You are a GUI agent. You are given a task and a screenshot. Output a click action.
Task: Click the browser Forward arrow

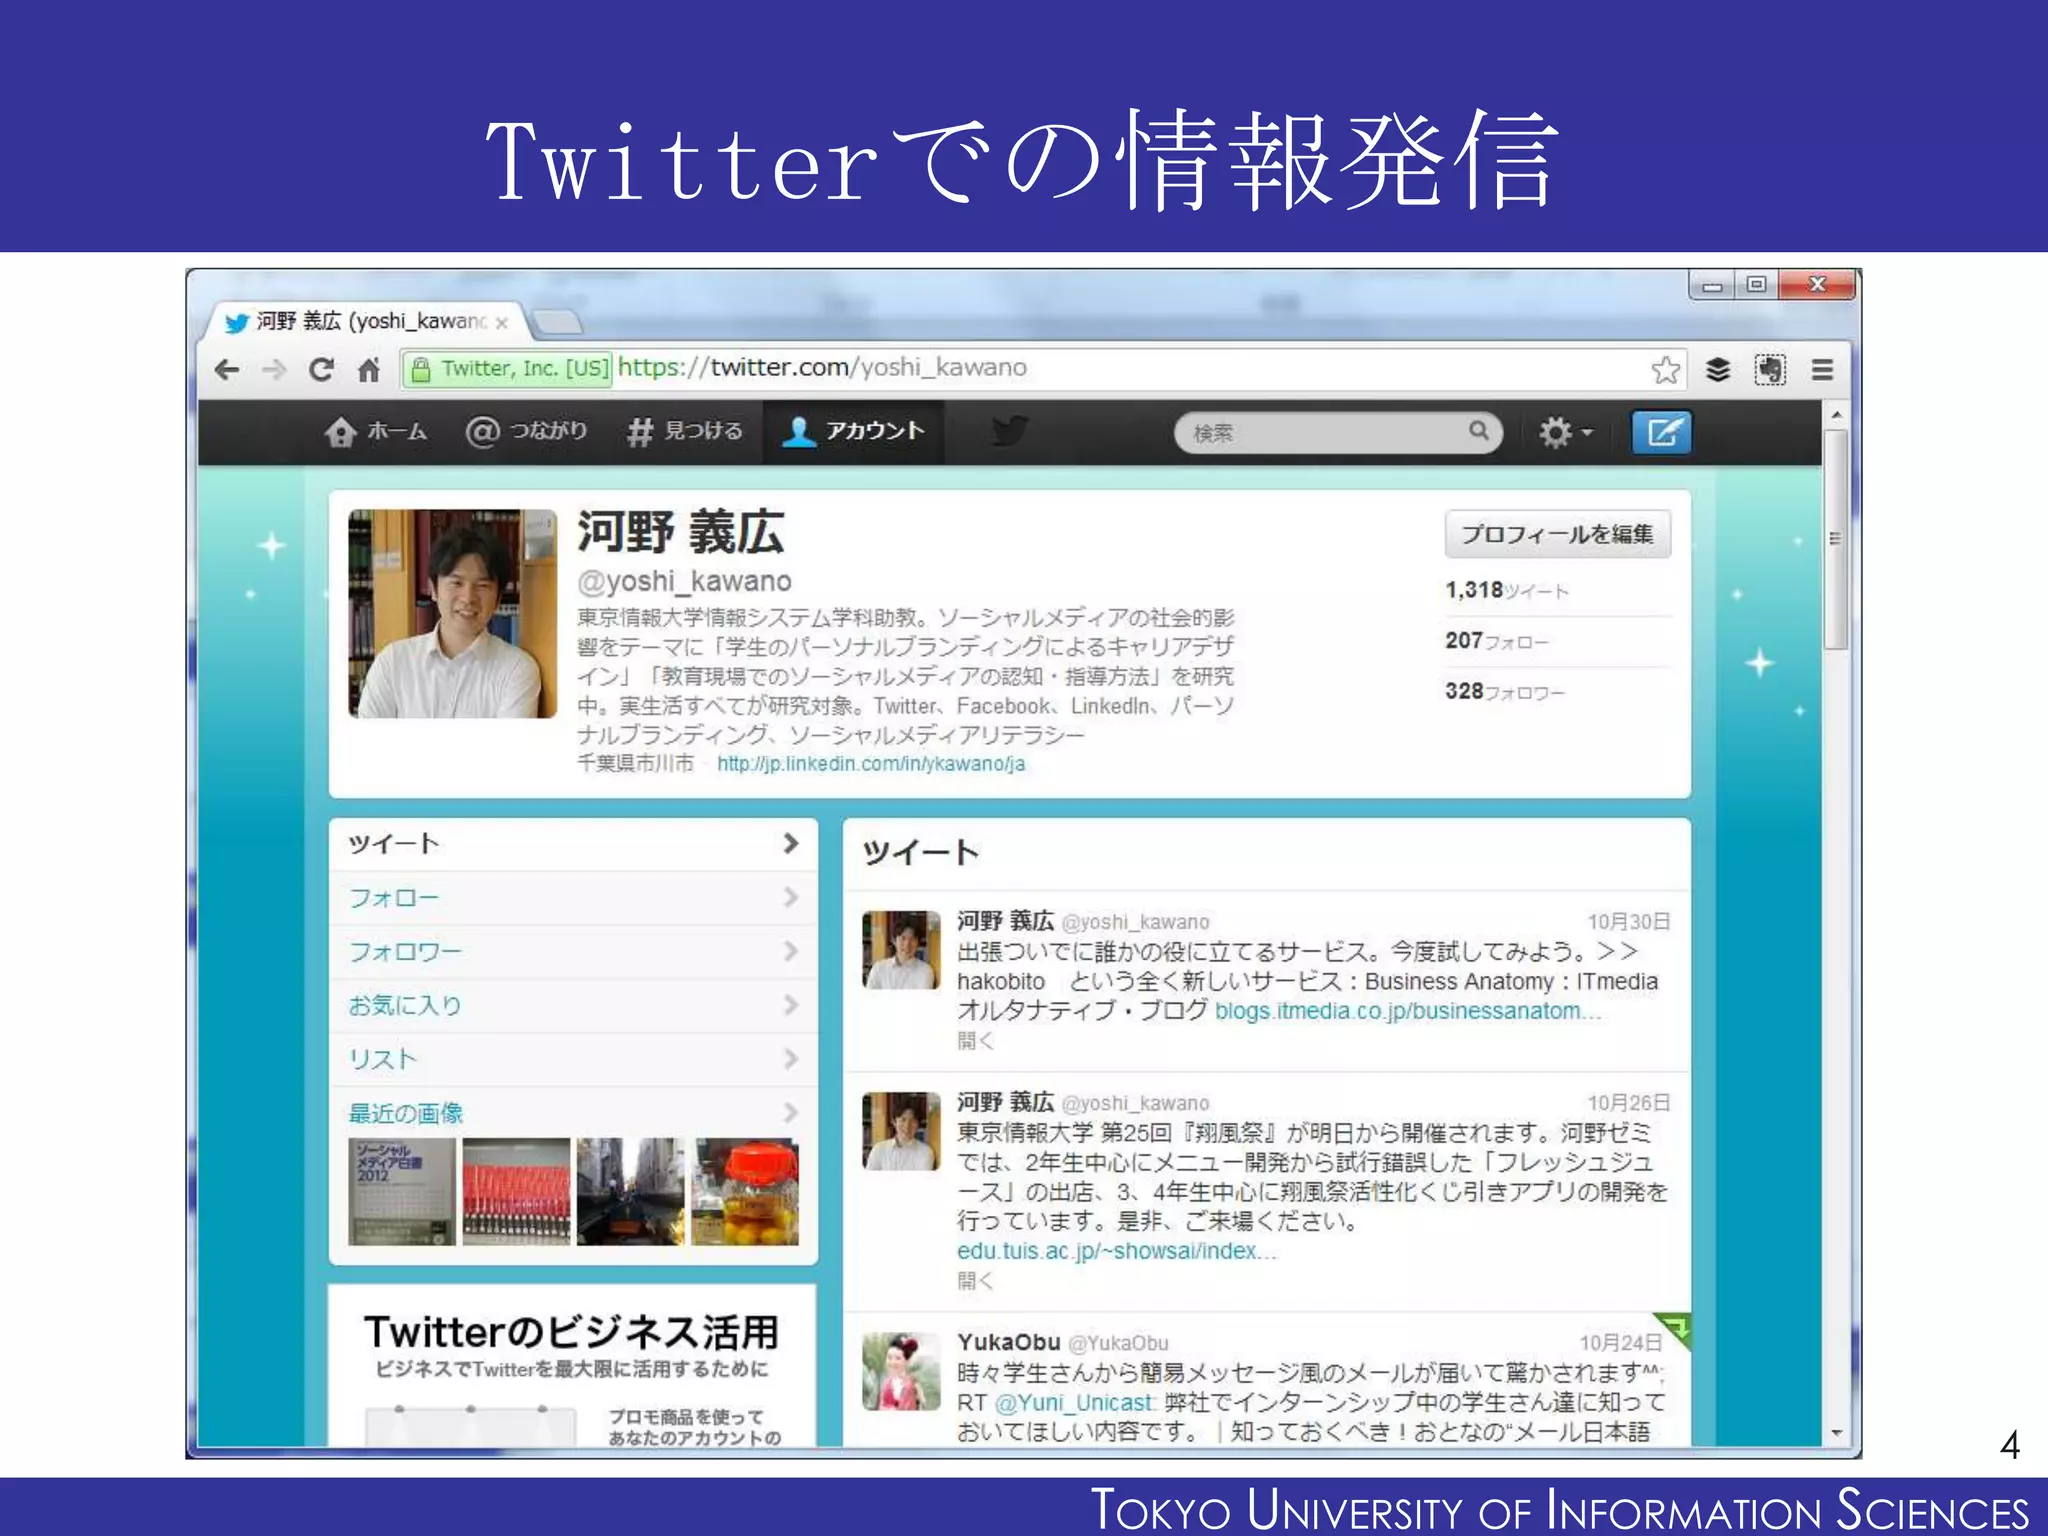(x=274, y=370)
